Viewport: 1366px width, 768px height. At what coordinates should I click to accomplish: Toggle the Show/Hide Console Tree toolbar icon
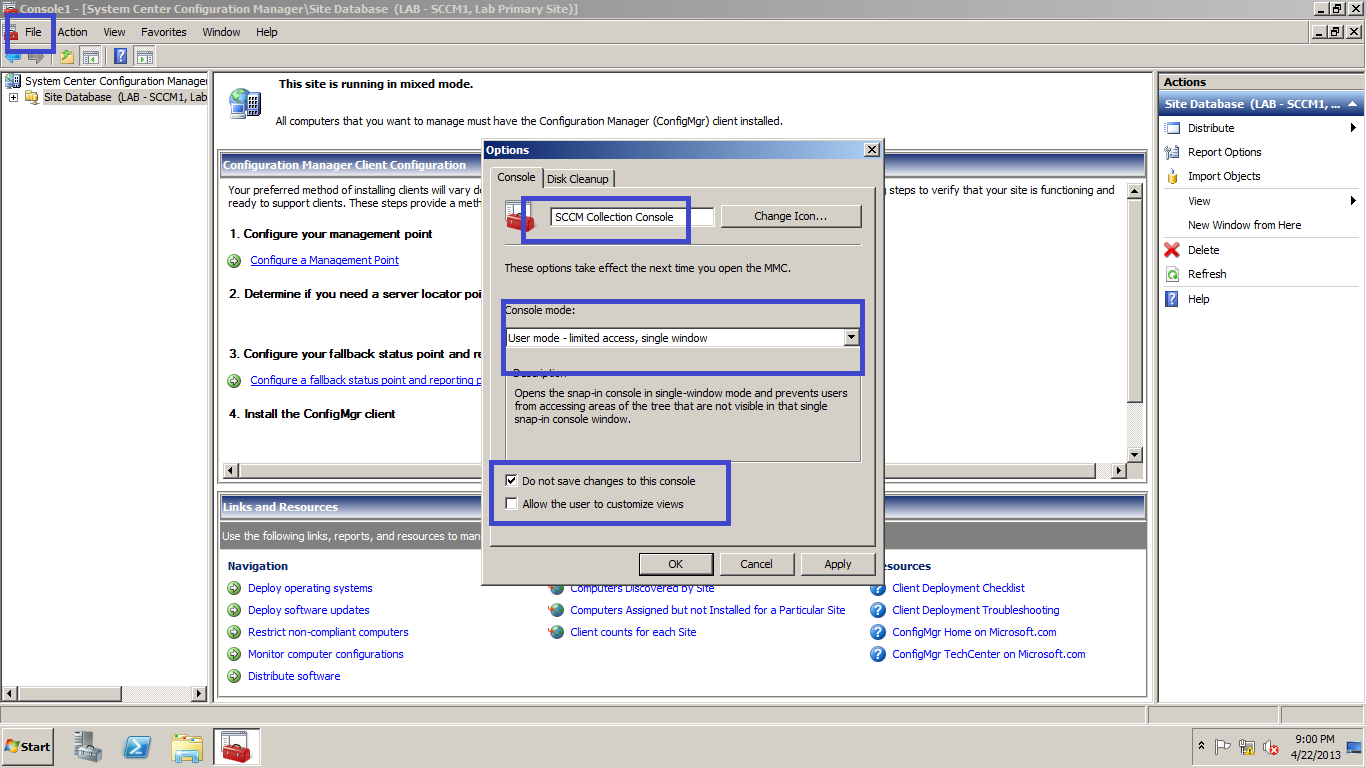[91, 56]
